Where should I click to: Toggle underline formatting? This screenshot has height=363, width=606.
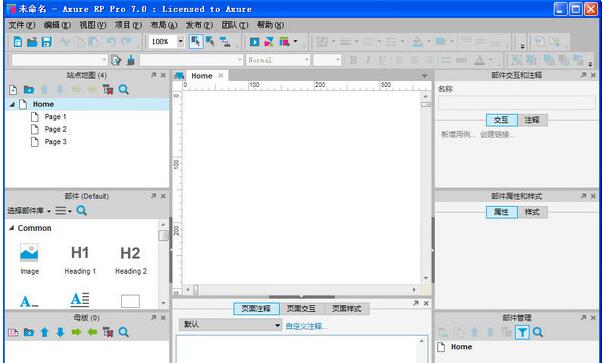tap(382, 60)
